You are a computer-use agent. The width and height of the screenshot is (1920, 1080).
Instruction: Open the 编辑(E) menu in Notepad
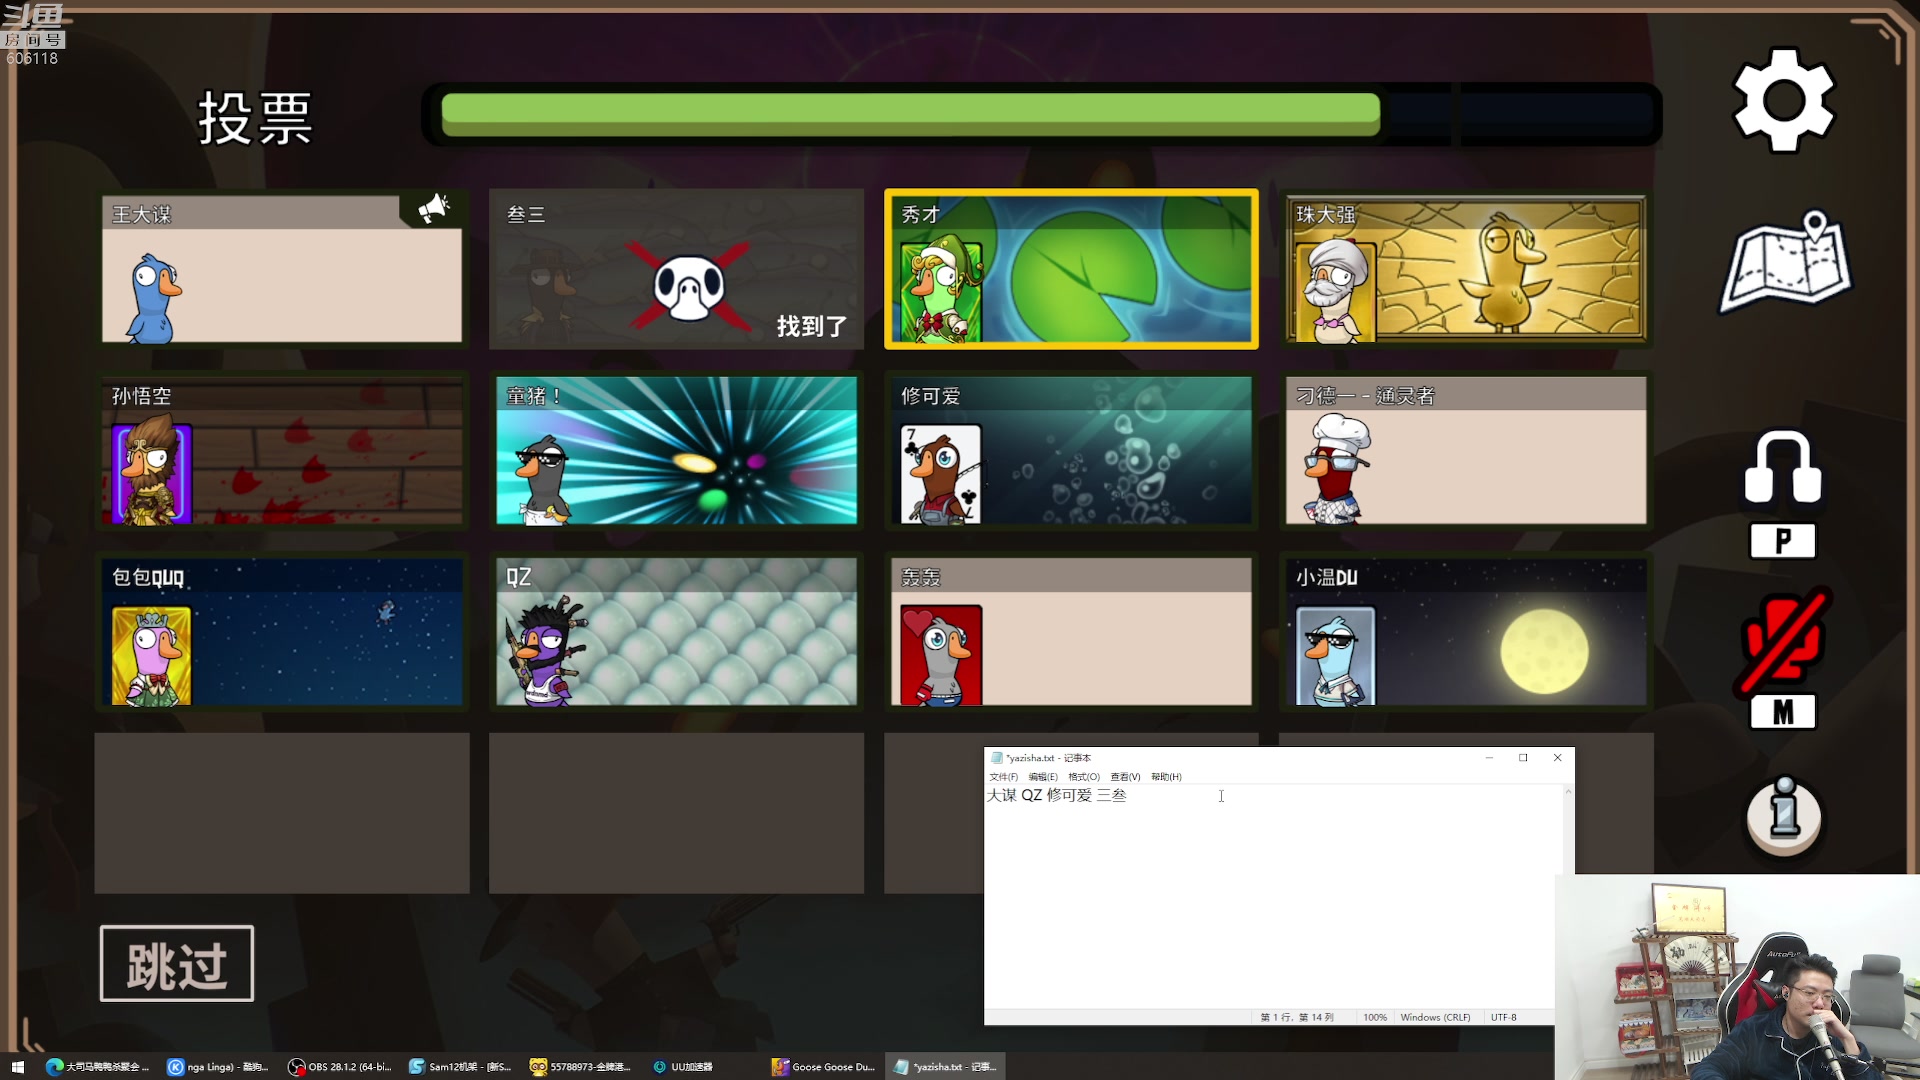coord(1043,777)
